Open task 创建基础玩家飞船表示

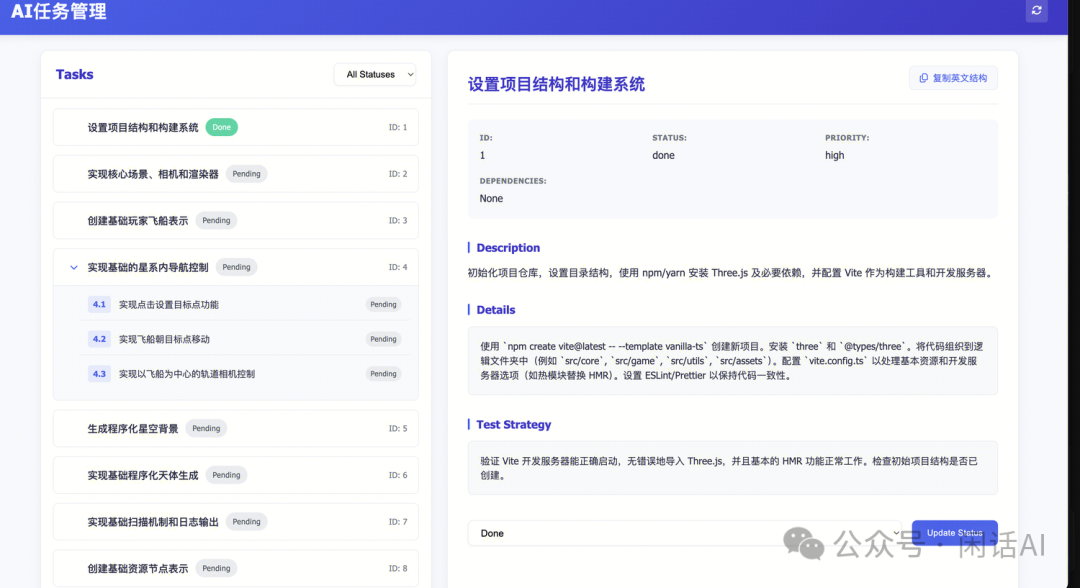pyautogui.click(x=138, y=221)
